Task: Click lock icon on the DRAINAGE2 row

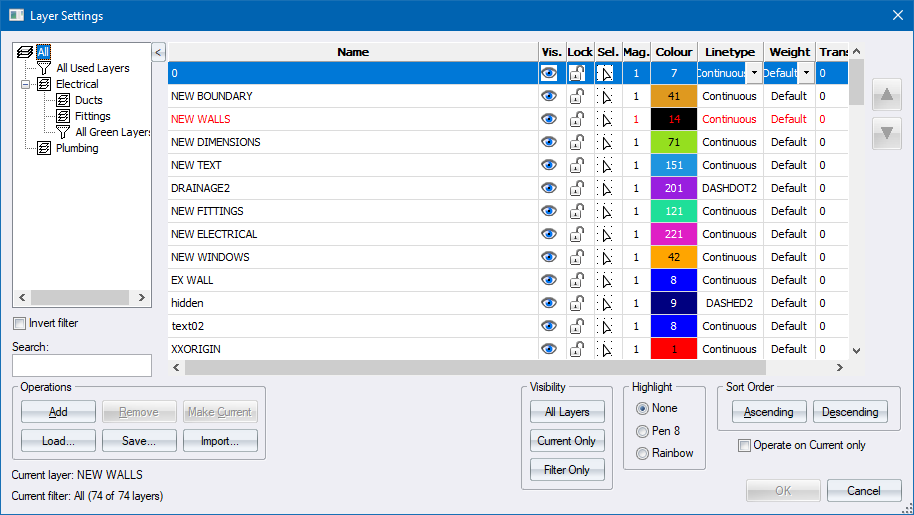Action: [577, 189]
